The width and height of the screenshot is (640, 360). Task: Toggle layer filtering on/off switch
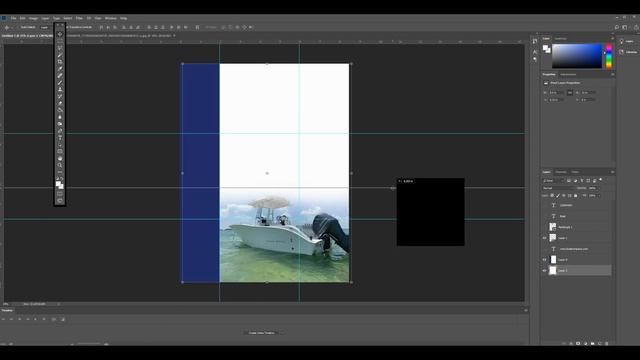tap(601, 180)
